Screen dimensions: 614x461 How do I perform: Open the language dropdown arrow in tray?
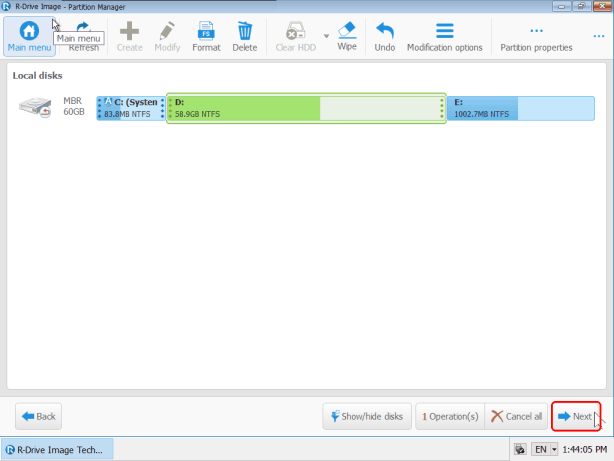[x=554, y=449]
